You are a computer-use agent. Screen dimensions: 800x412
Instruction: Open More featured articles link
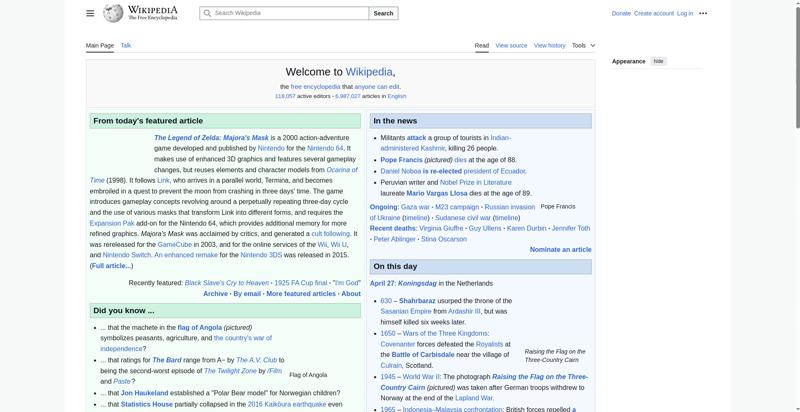coord(301,294)
